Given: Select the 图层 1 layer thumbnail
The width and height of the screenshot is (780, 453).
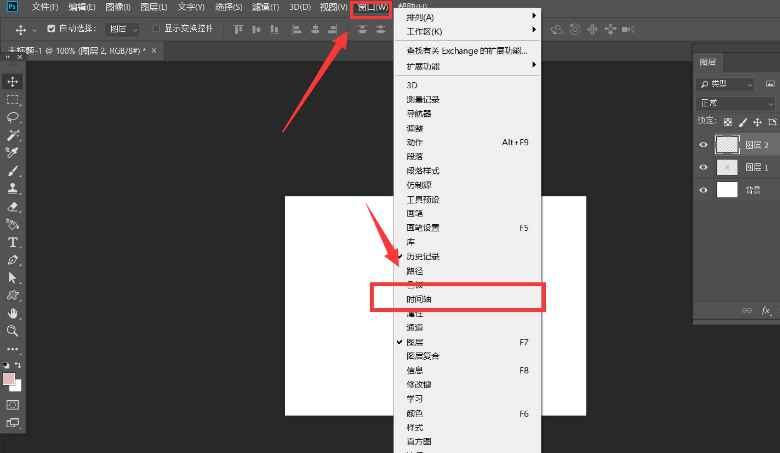Looking at the screenshot, I should 727,167.
